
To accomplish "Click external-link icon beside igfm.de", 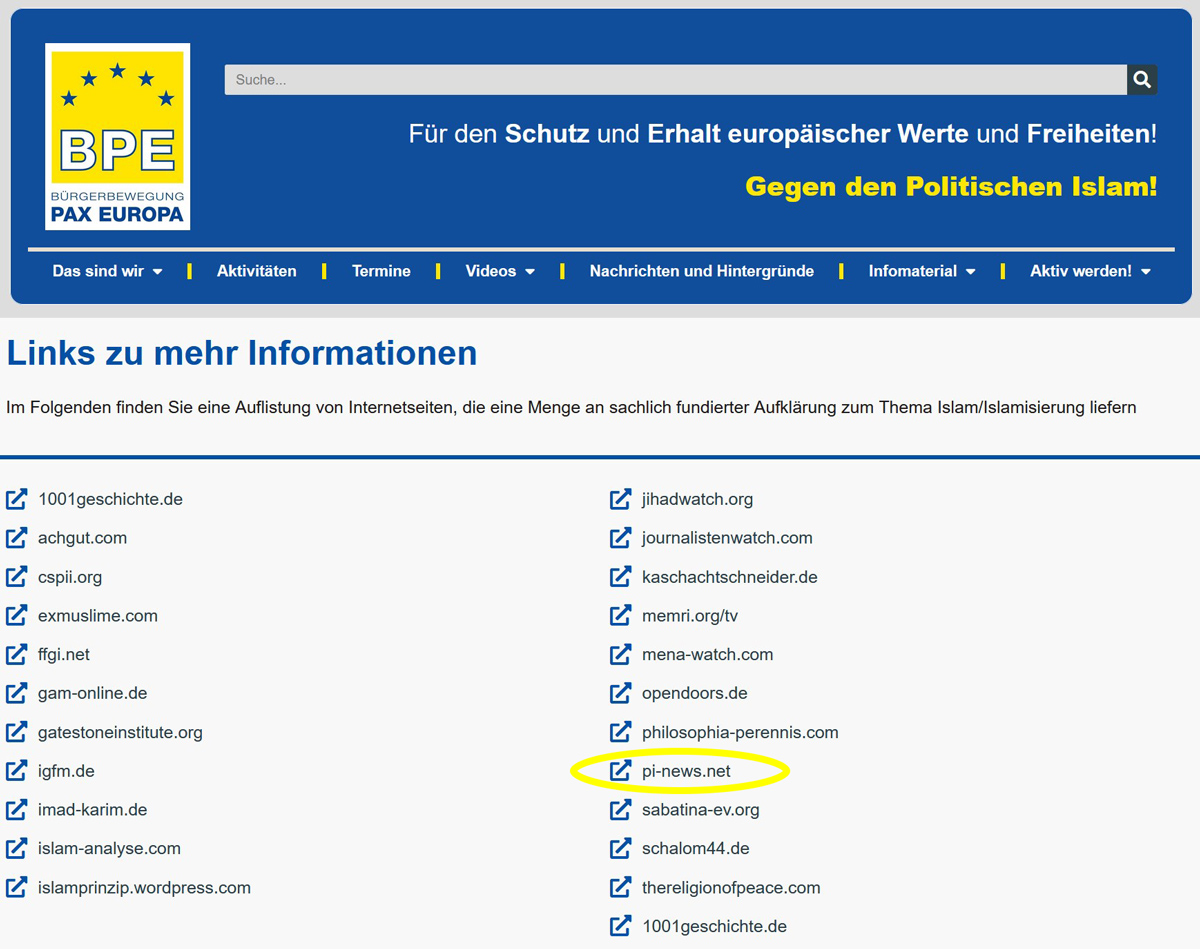I will point(17,771).
